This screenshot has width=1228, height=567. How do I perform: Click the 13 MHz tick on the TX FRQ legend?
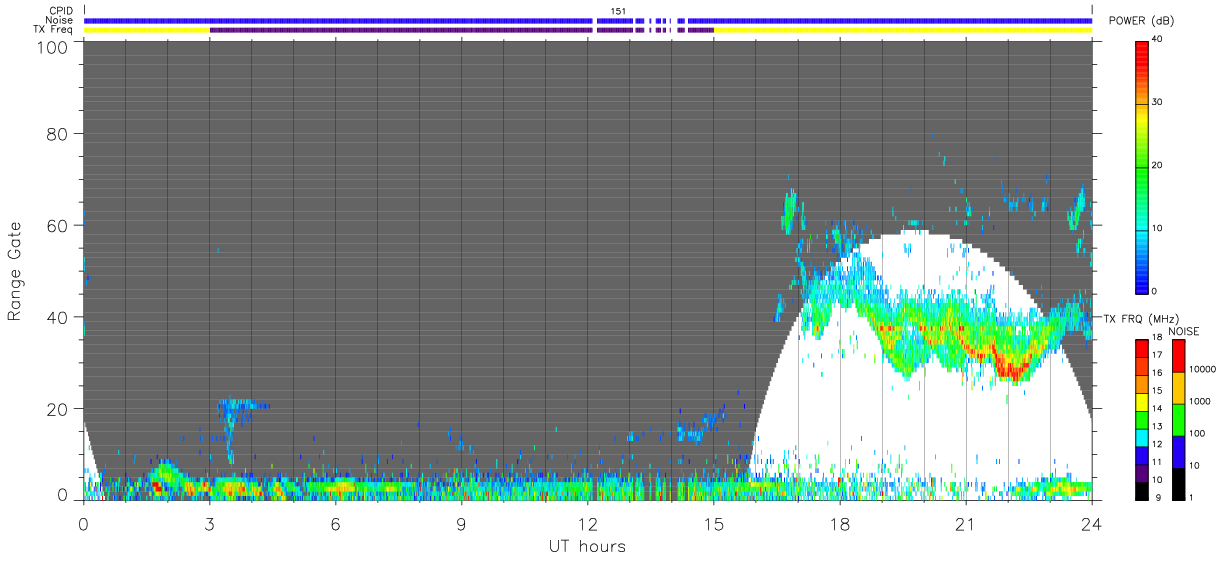[x=1156, y=426]
